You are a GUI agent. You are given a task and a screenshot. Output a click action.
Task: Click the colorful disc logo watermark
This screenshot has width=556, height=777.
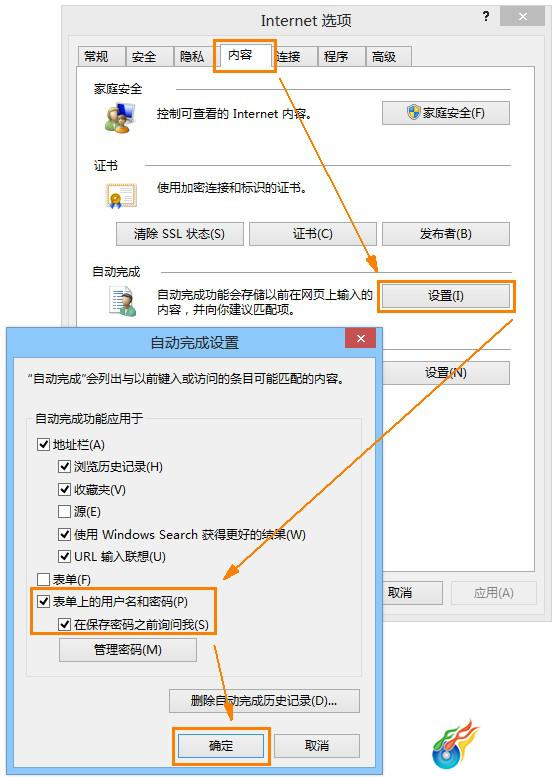(455, 745)
